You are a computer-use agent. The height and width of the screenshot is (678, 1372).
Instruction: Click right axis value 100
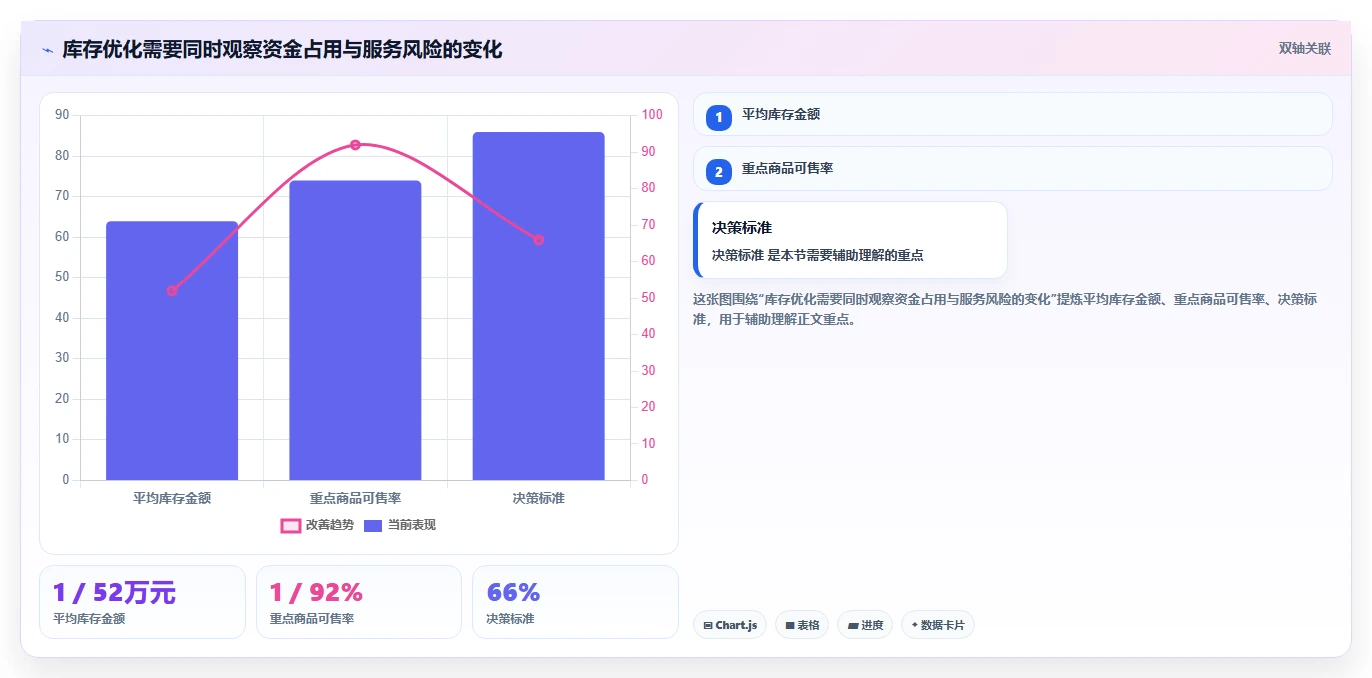tap(652, 115)
